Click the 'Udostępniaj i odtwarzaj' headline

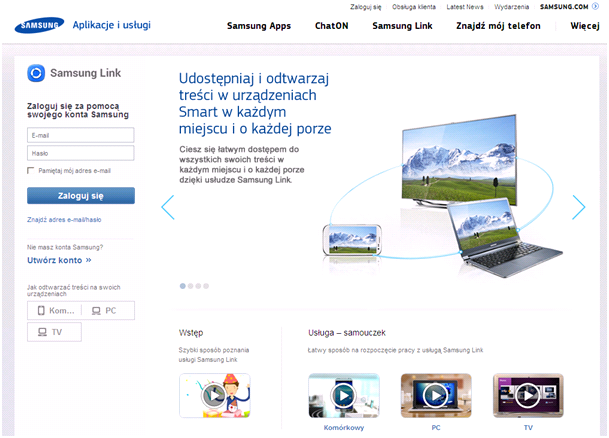pos(255,103)
